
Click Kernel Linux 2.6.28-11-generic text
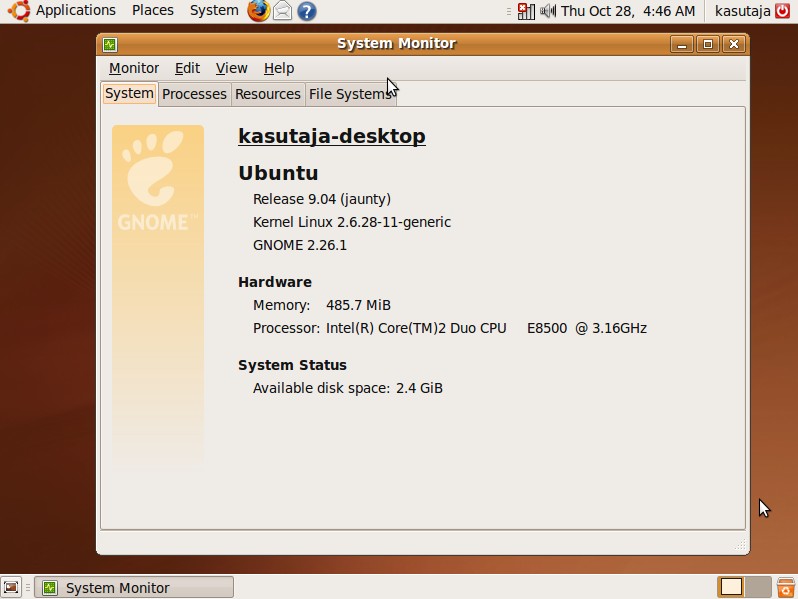tap(352, 222)
